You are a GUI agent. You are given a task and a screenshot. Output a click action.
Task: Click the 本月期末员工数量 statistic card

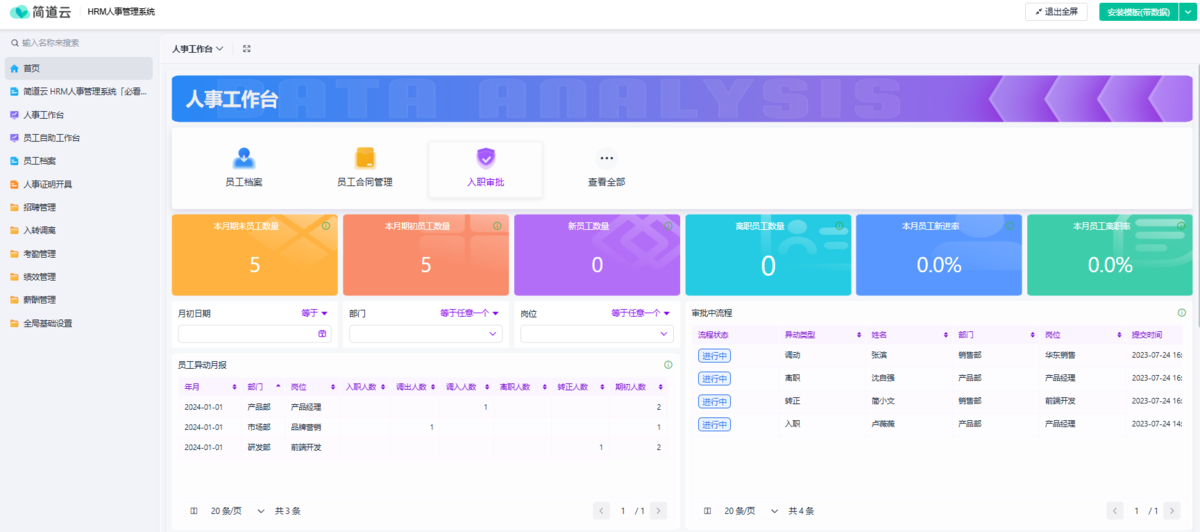tap(254, 255)
